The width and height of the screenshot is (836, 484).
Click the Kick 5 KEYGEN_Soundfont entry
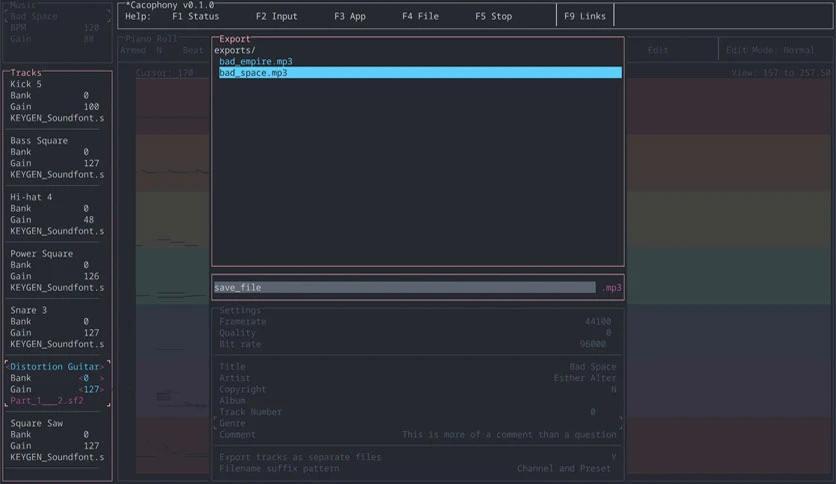click(x=57, y=118)
